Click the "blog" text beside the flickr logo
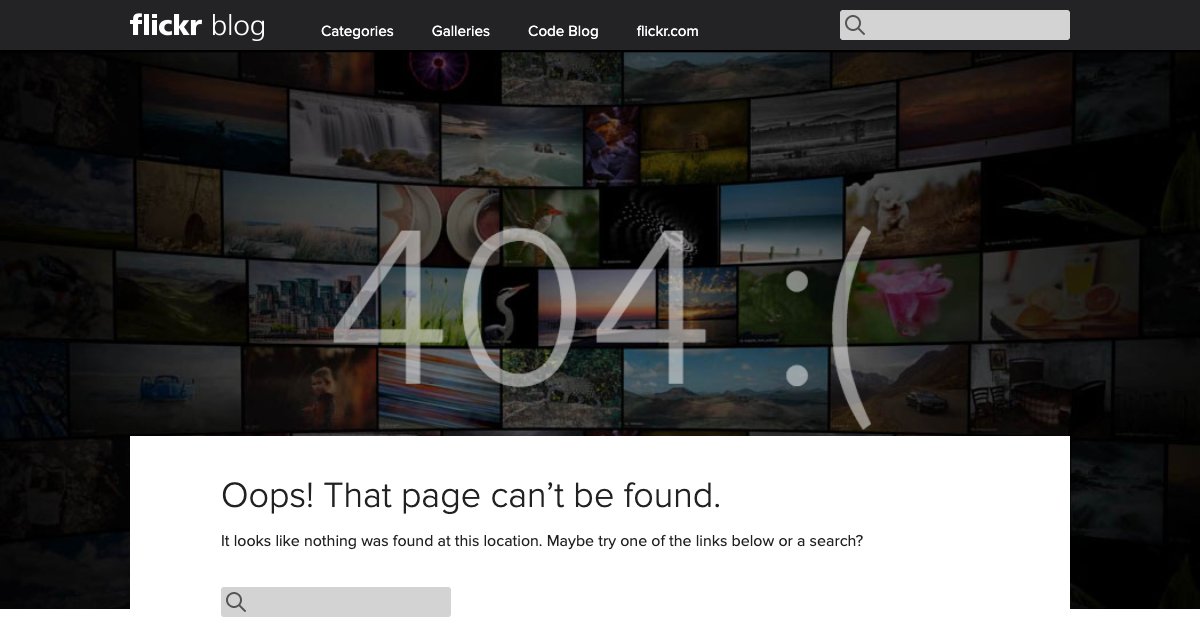The image size is (1200, 630). click(x=238, y=26)
